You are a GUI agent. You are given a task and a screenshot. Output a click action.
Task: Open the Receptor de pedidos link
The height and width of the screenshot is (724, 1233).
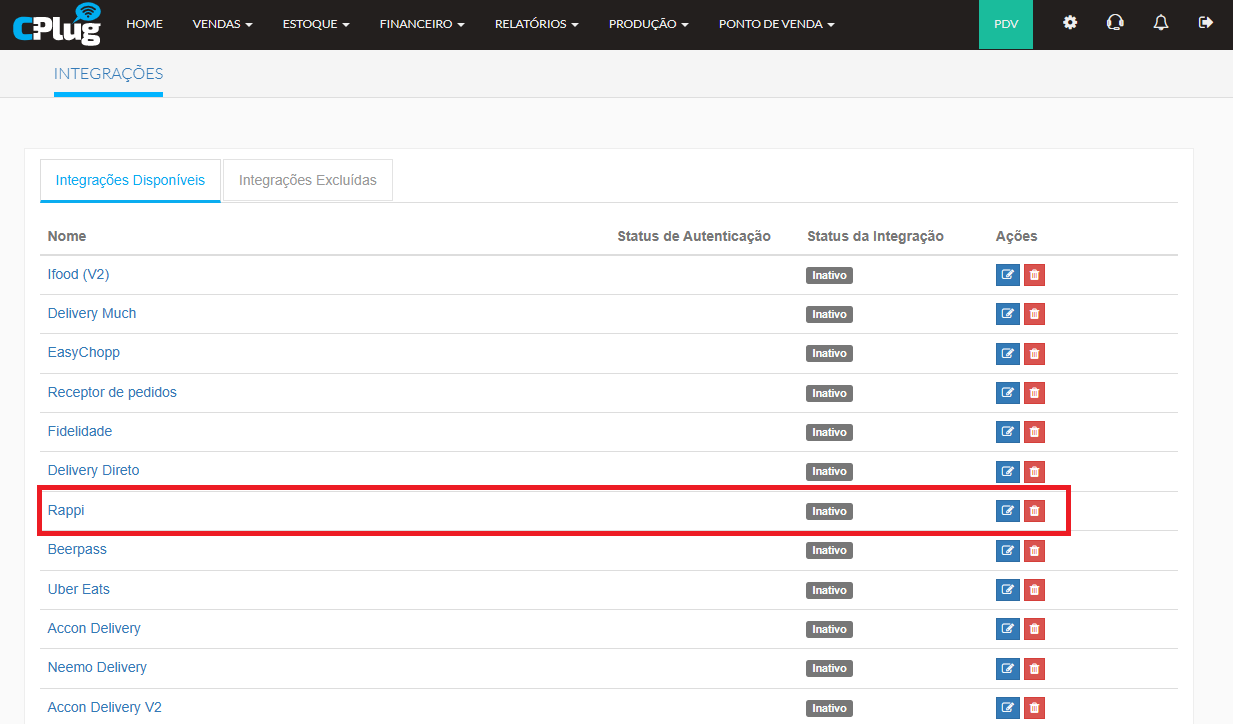click(x=112, y=392)
